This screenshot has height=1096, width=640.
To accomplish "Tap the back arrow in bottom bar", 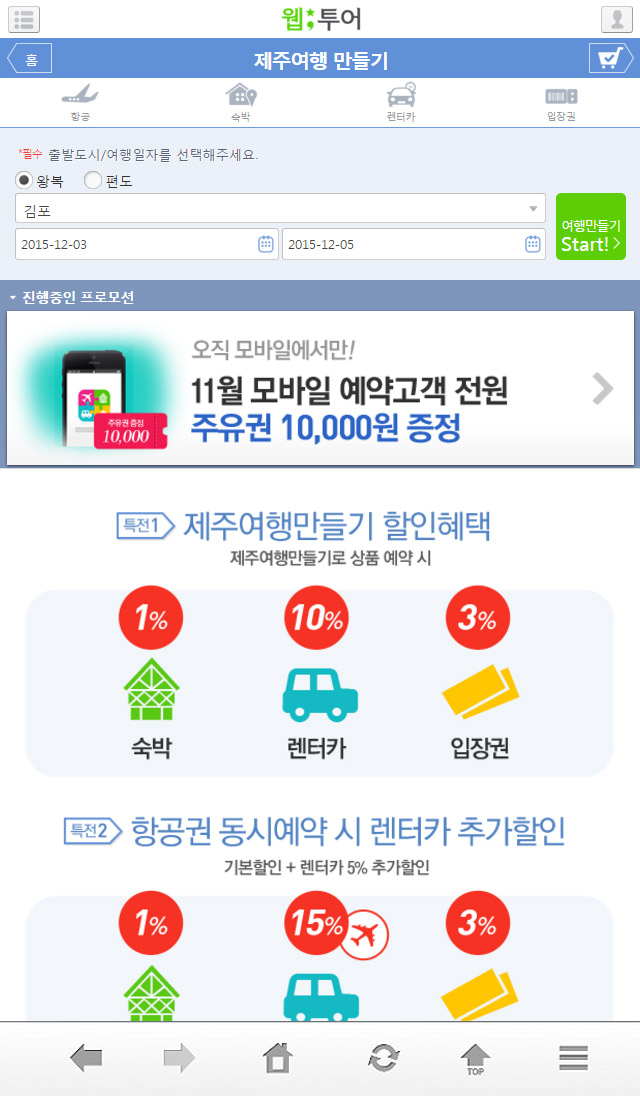I will pyautogui.click(x=86, y=1058).
